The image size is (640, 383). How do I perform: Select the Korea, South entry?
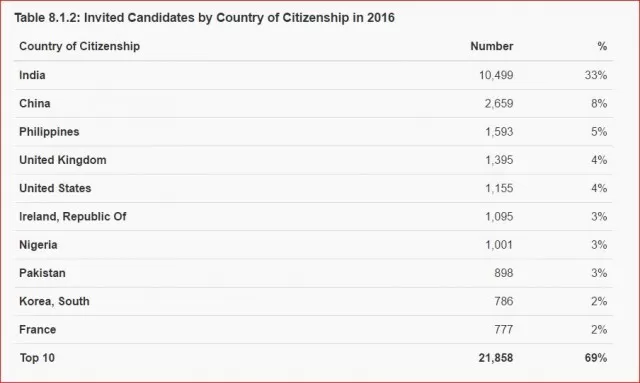[x=54, y=301]
